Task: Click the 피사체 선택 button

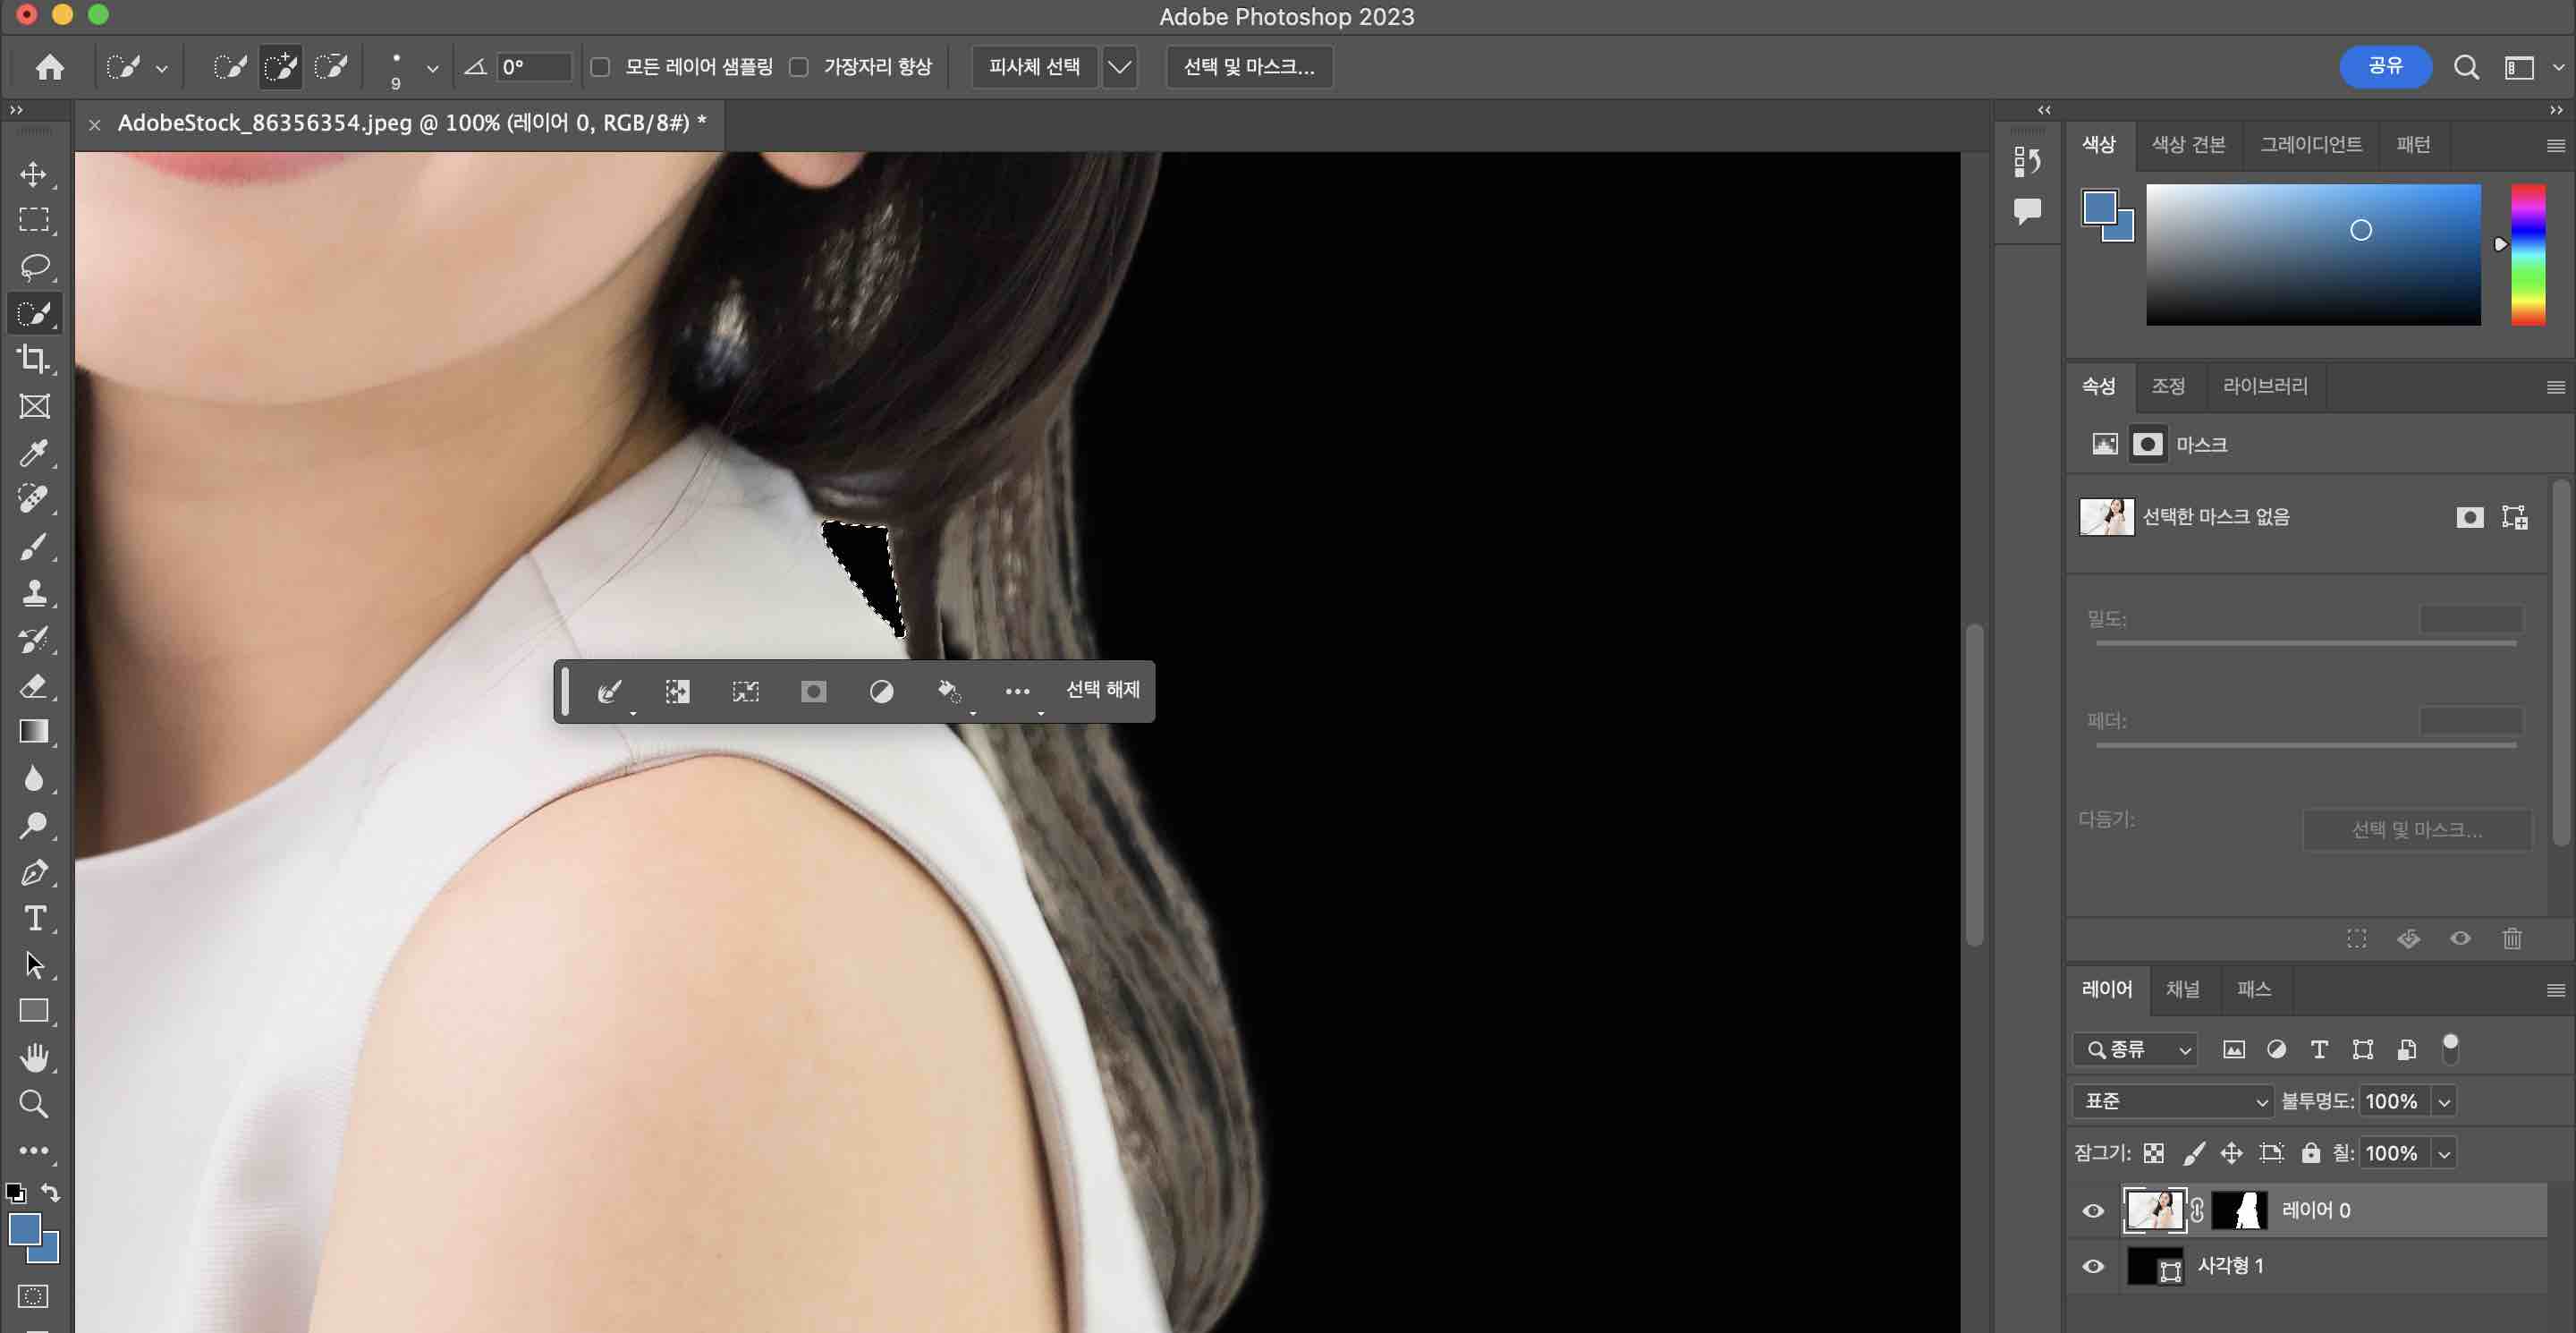Action: (x=1034, y=67)
